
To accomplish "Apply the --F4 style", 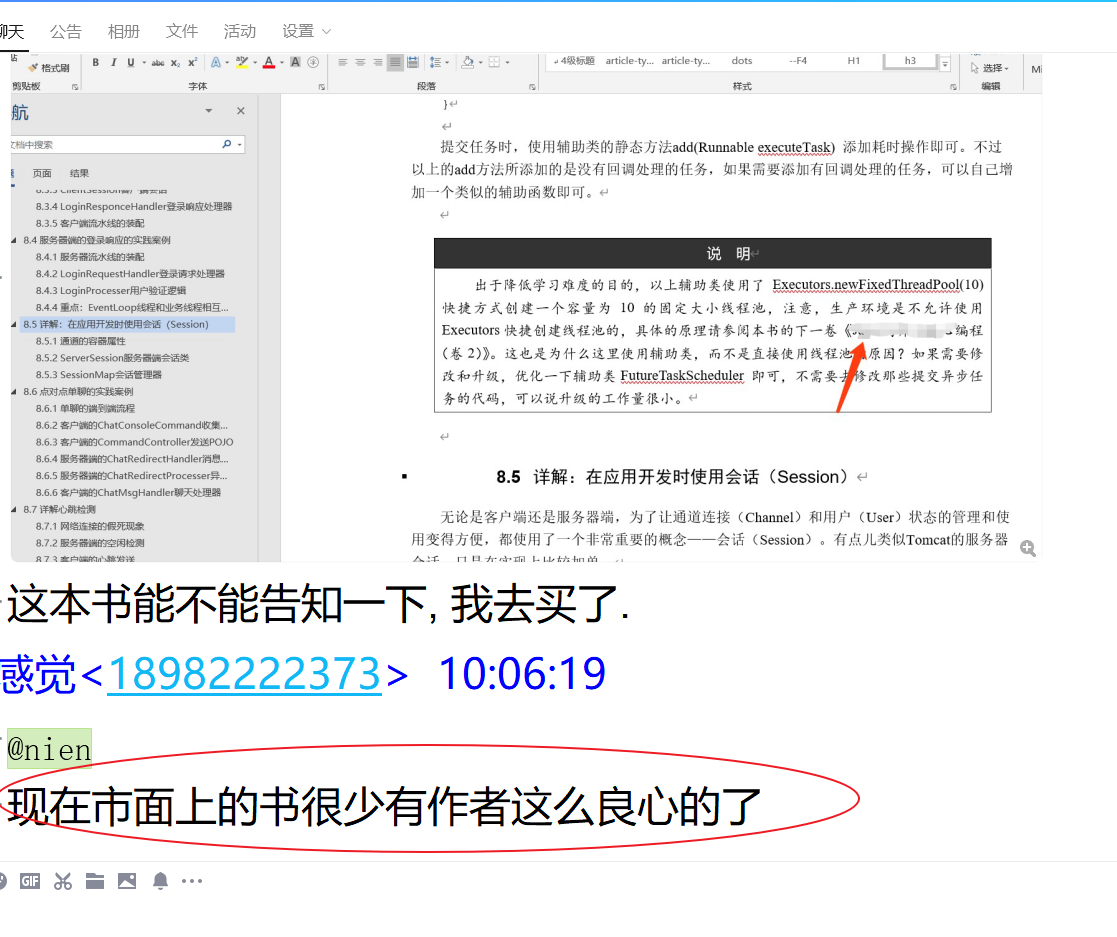I will click(x=798, y=61).
